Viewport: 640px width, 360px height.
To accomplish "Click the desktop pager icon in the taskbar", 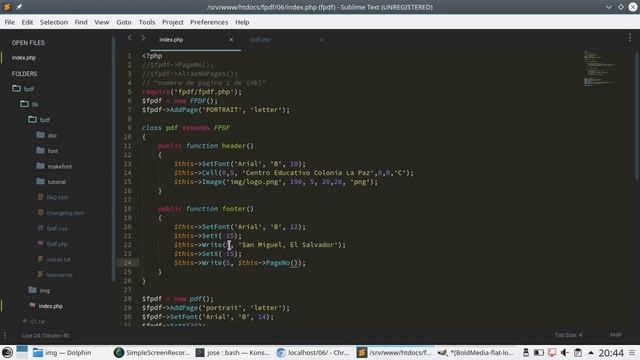I will point(22,352).
